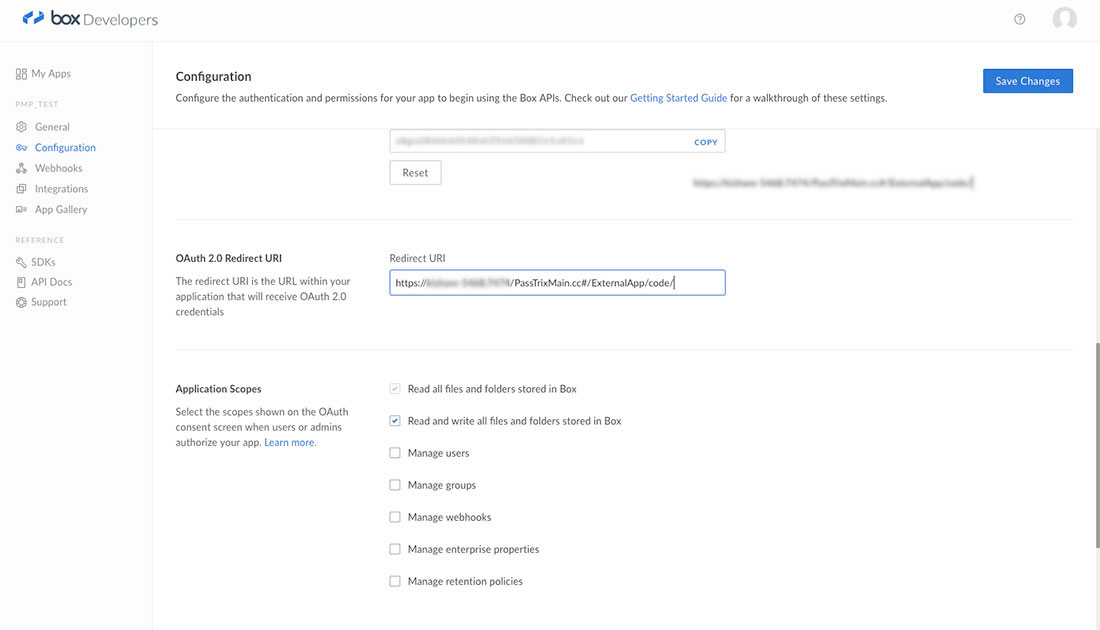Enable the Manage users checkbox

click(x=395, y=453)
